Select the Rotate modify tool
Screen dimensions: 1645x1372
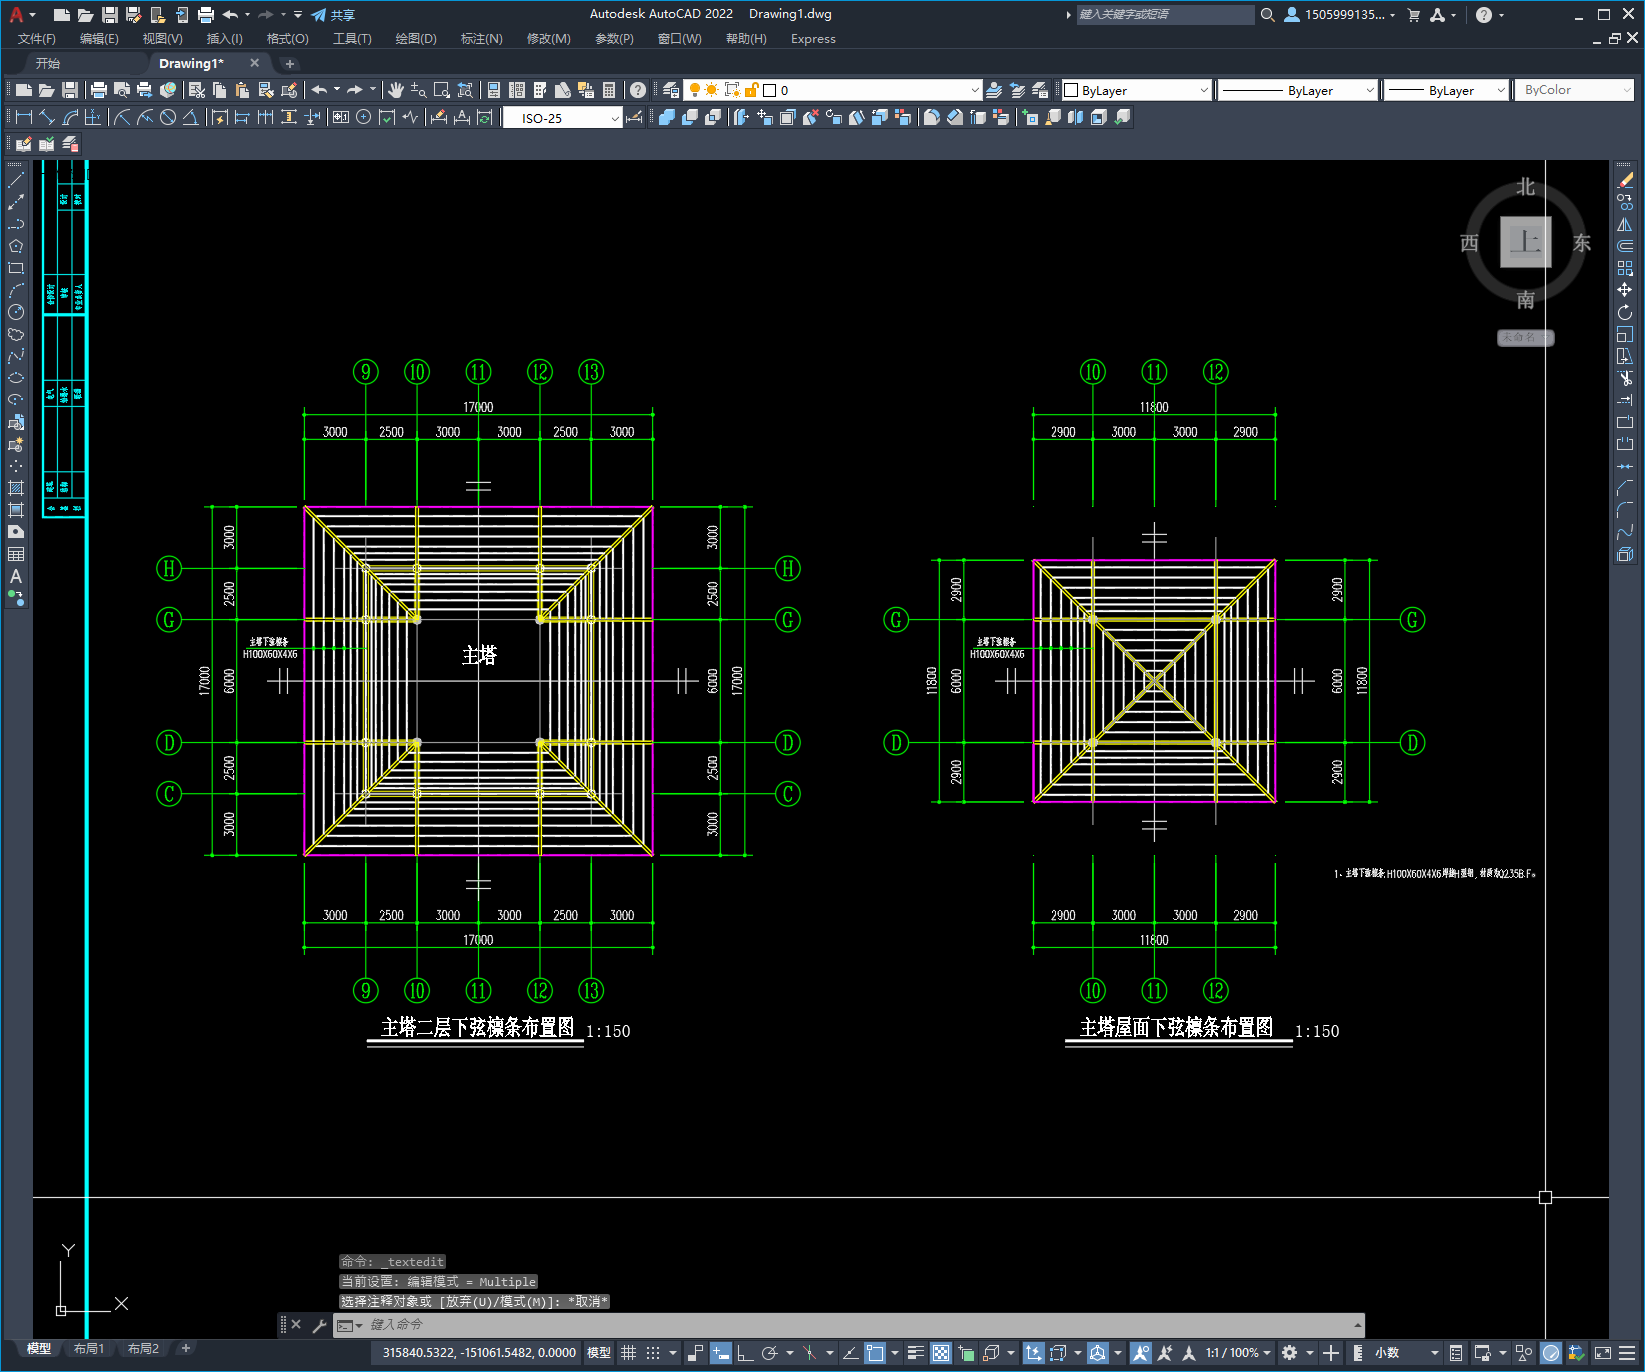click(x=1625, y=312)
